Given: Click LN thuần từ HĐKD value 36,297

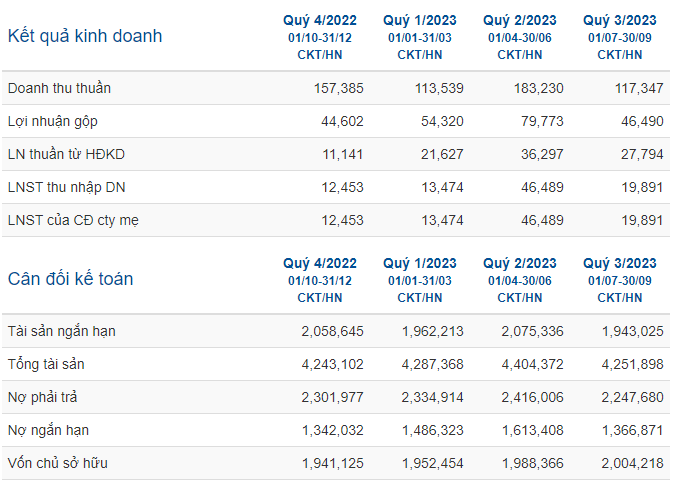Looking at the screenshot, I should coord(542,155).
